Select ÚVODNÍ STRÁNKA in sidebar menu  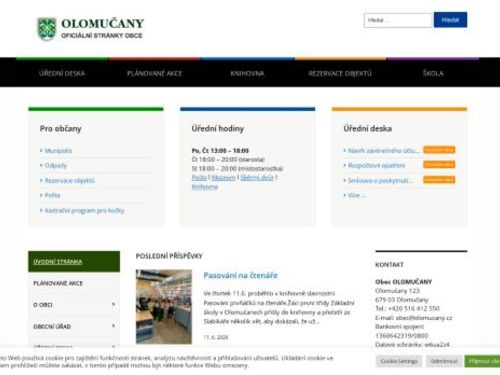(74, 262)
